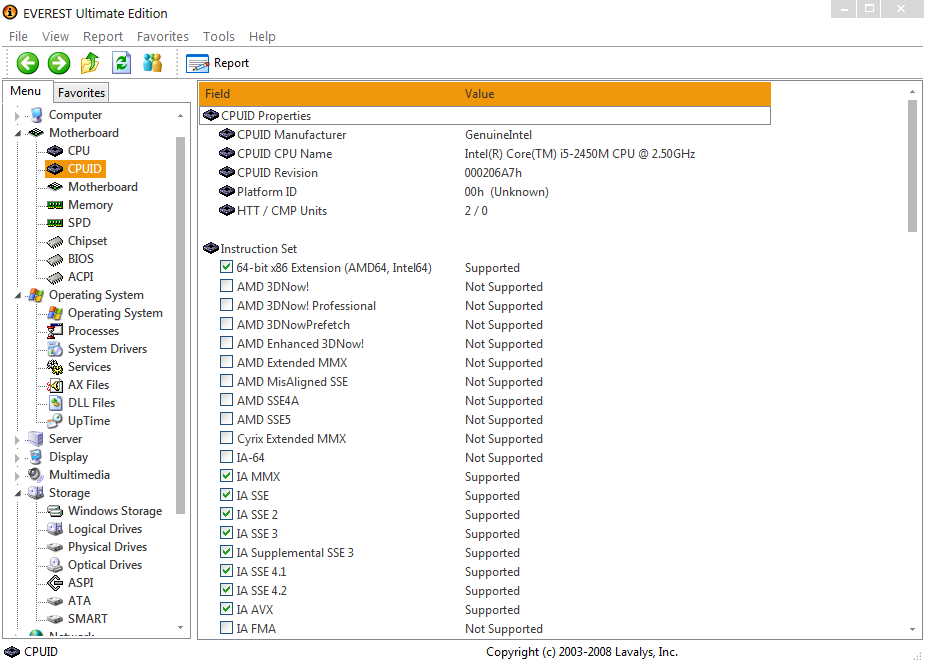Select the CPUID Revision row
Image resolution: width=928 pixels, height=667 pixels.
click(485, 173)
